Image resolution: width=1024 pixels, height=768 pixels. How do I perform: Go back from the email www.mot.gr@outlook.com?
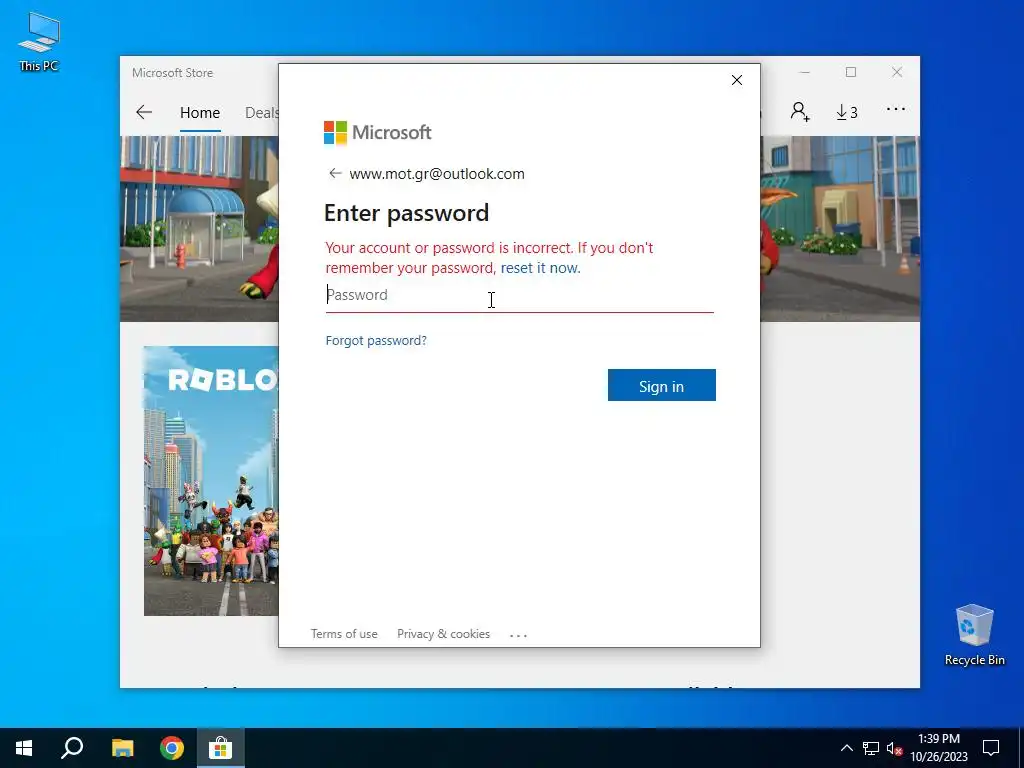click(x=335, y=173)
